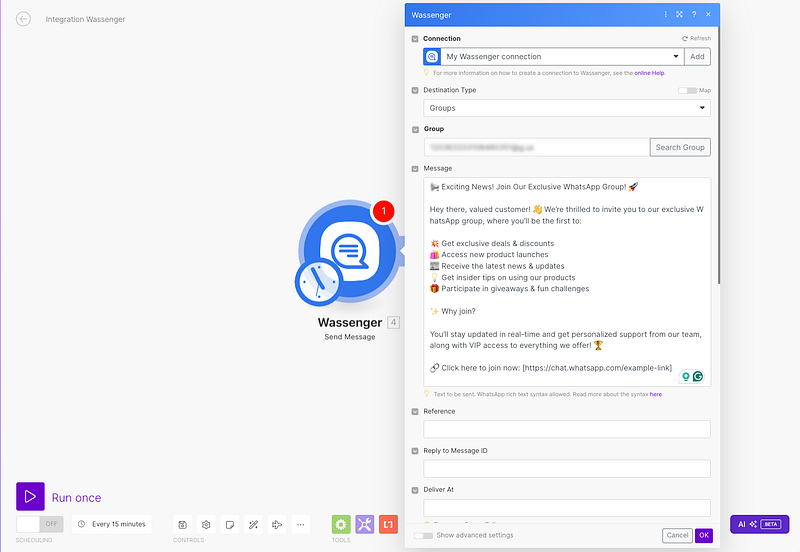Open scenario settings gear in Controls
Image resolution: width=800 pixels, height=552 pixels.
(x=206, y=524)
